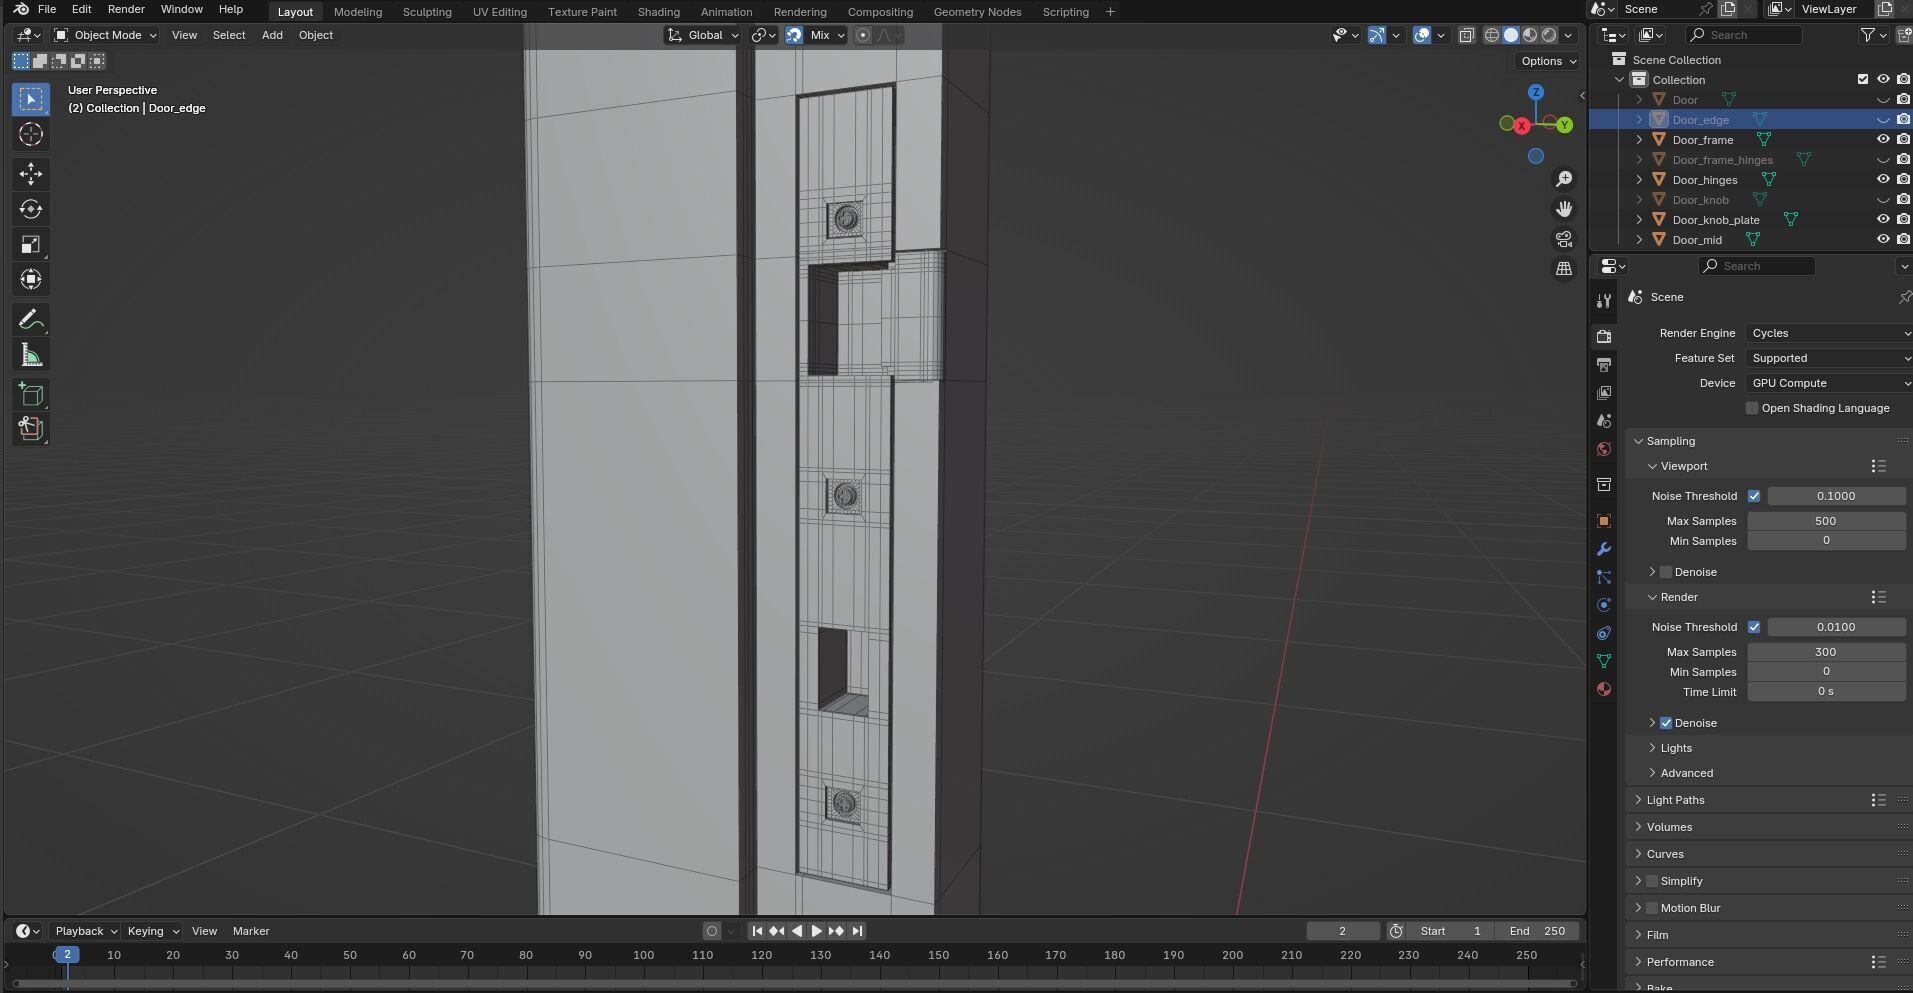1913x993 pixels.
Task: Open the Render menu
Action: (x=126, y=9)
